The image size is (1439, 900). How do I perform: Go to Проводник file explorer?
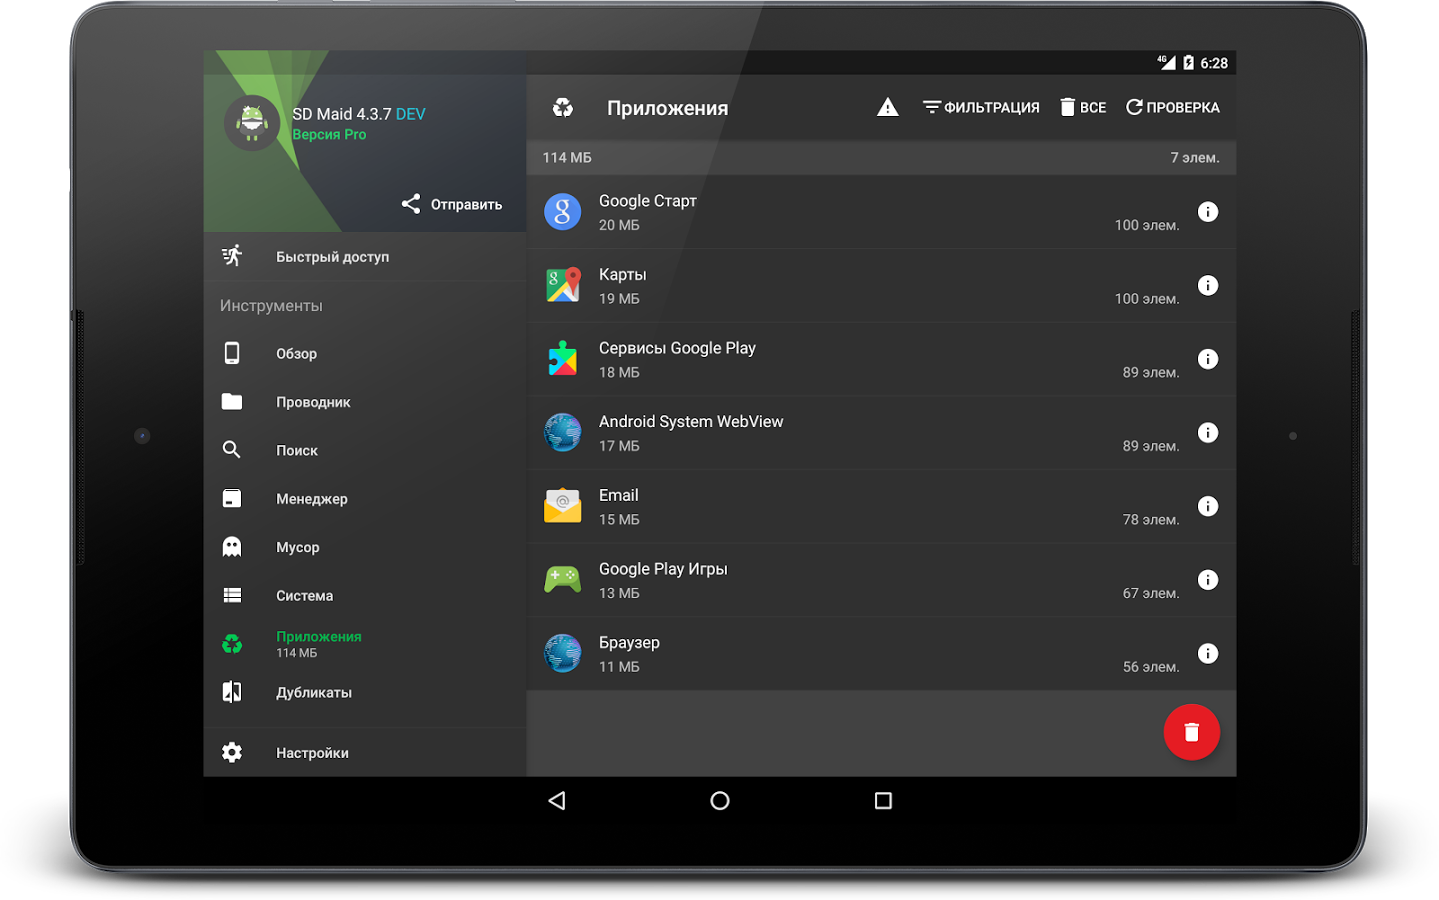313,402
